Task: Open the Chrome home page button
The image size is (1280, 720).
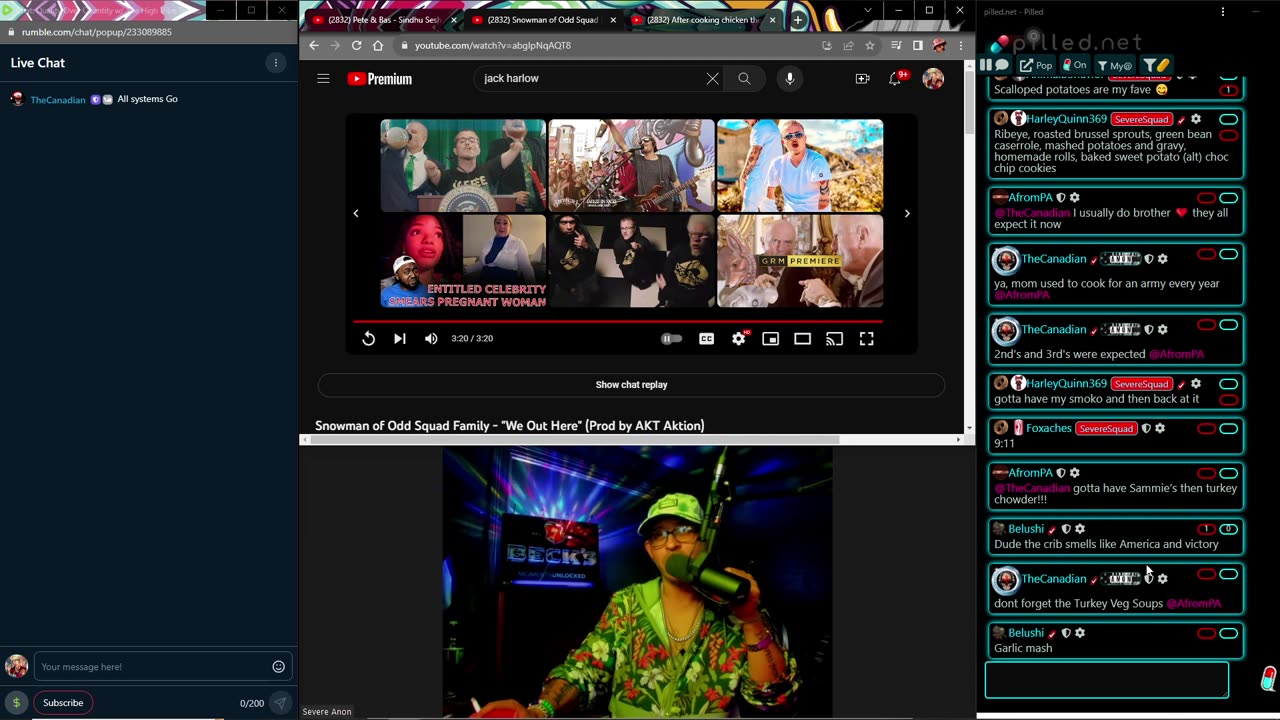Action: [x=378, y=45]
